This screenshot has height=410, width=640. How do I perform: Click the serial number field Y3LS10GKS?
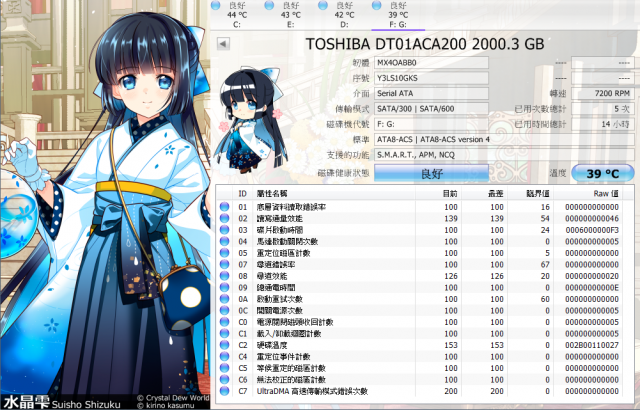click(431, 78)
